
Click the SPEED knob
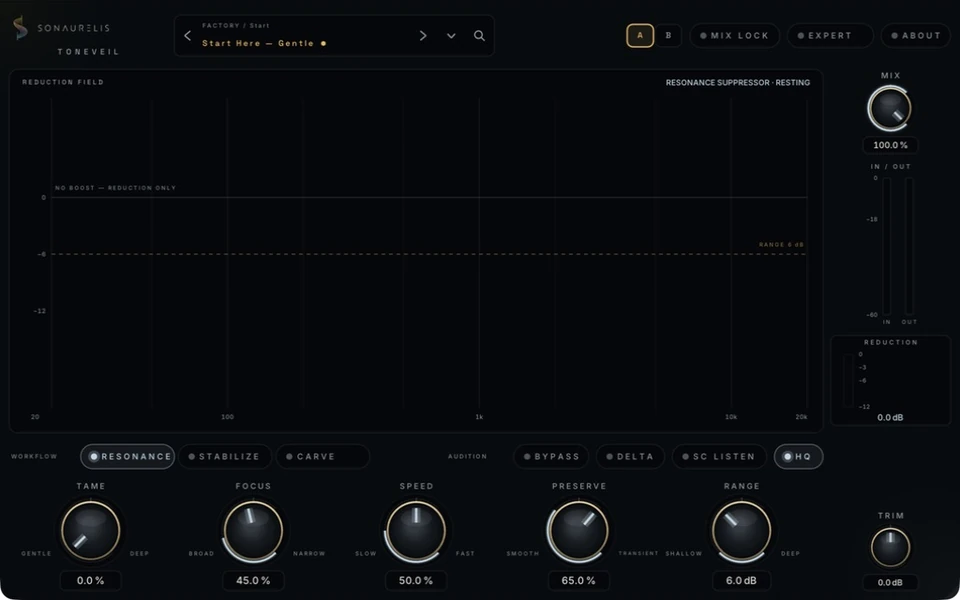[416, 531]
